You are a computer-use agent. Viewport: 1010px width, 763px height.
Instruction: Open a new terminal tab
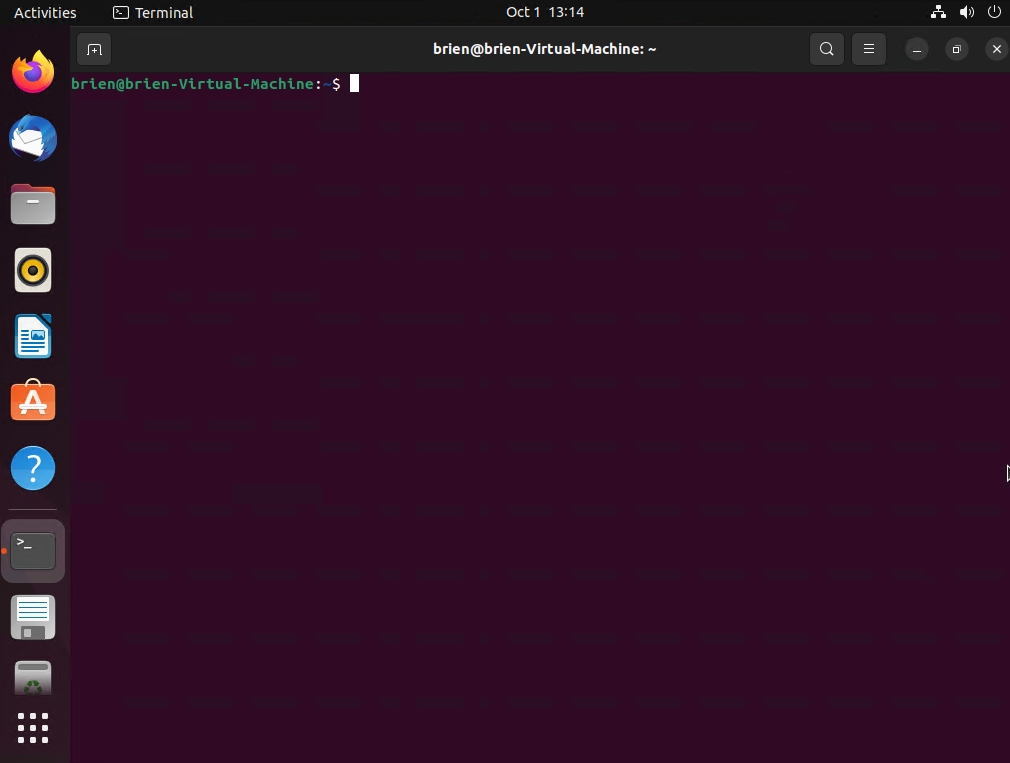pyautogui.click(x=94, y=48)
